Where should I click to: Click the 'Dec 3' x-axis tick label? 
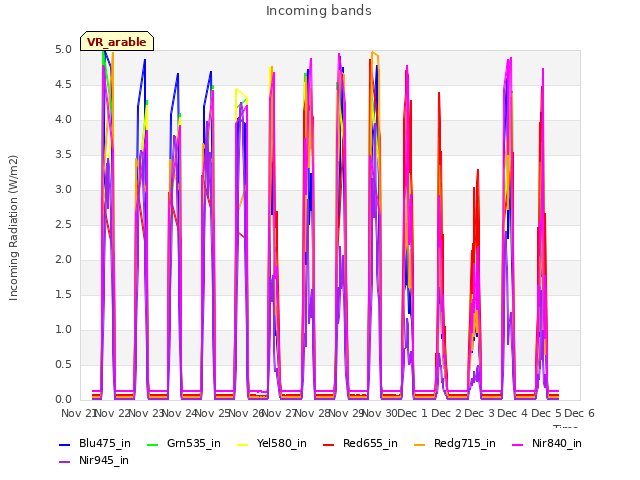480,413
